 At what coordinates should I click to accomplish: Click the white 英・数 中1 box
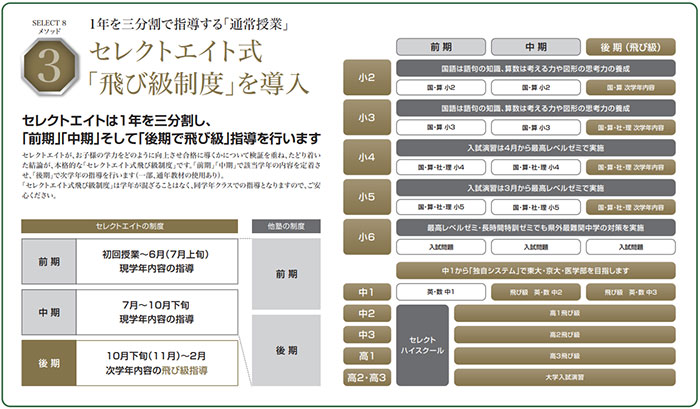(x=441, y=292)
